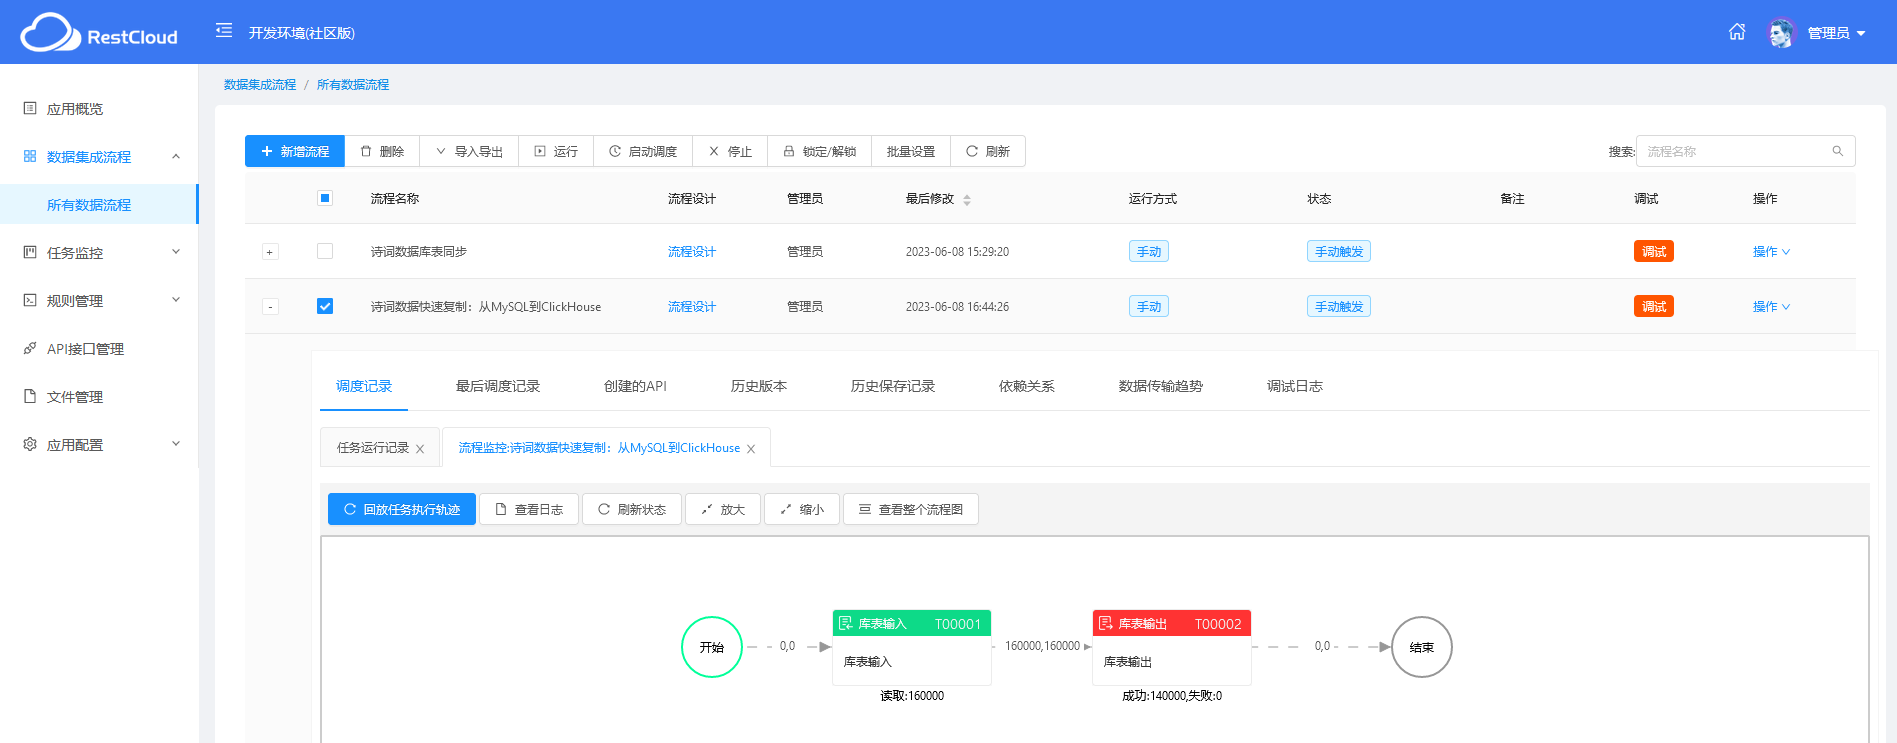Go to home via house icon
This screenshot has width=1897, height=743.
[1737, 32]
